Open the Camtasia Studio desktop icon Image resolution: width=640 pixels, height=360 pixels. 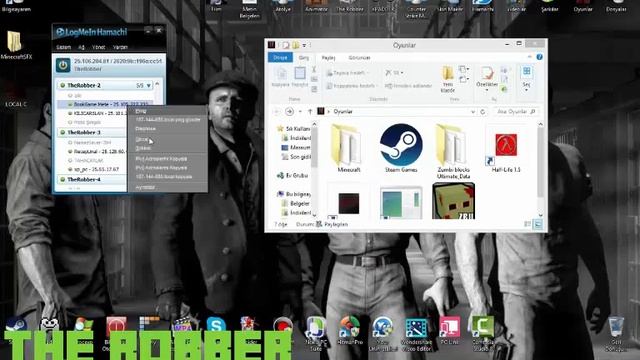[x=483, y=333]
